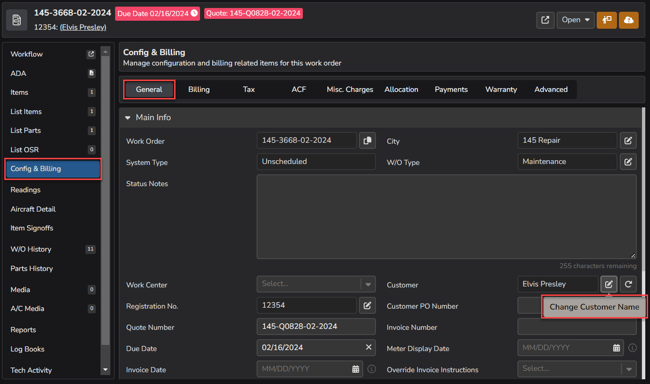The width and height of the screenshot is (650, 384).
Task: Switch to the Payments tab
Action: click(451, 90)
